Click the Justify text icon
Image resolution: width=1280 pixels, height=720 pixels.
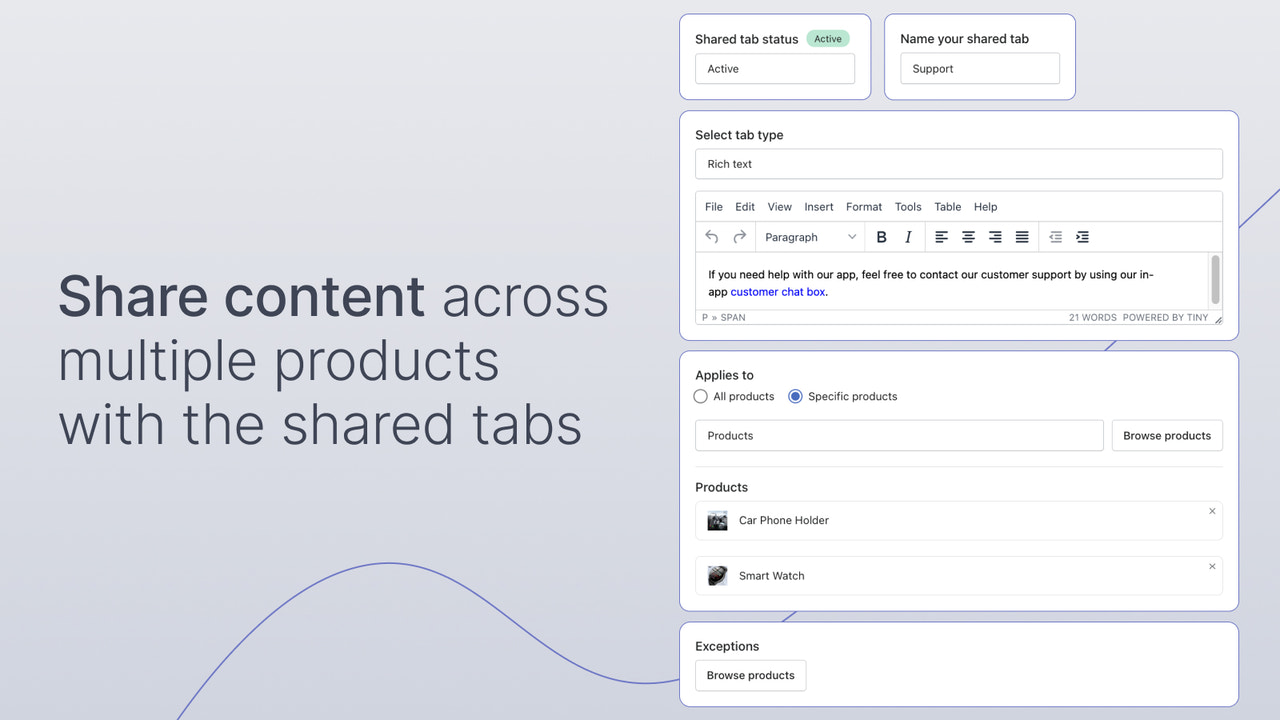click(x=1022, y=237)
